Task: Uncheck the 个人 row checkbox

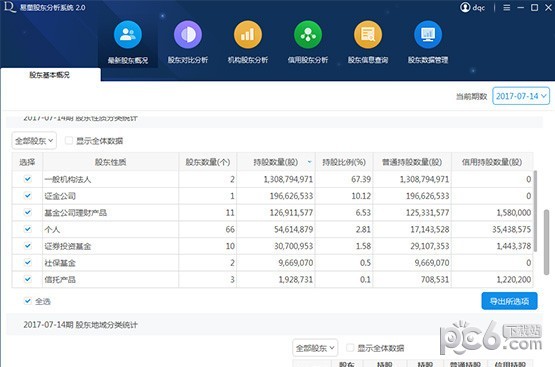Action: [x=28, y=229]
